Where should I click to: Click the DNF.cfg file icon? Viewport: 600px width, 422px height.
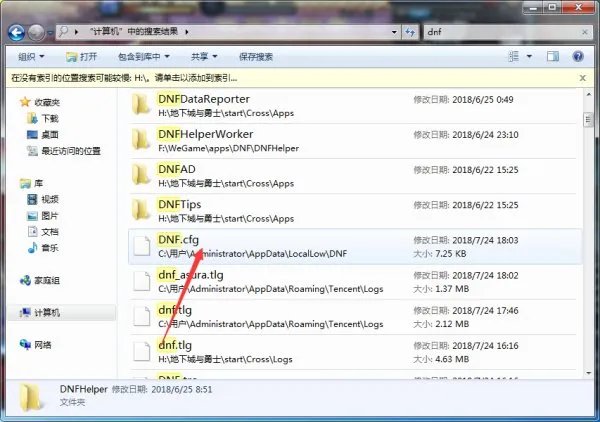tap(142, 246)
